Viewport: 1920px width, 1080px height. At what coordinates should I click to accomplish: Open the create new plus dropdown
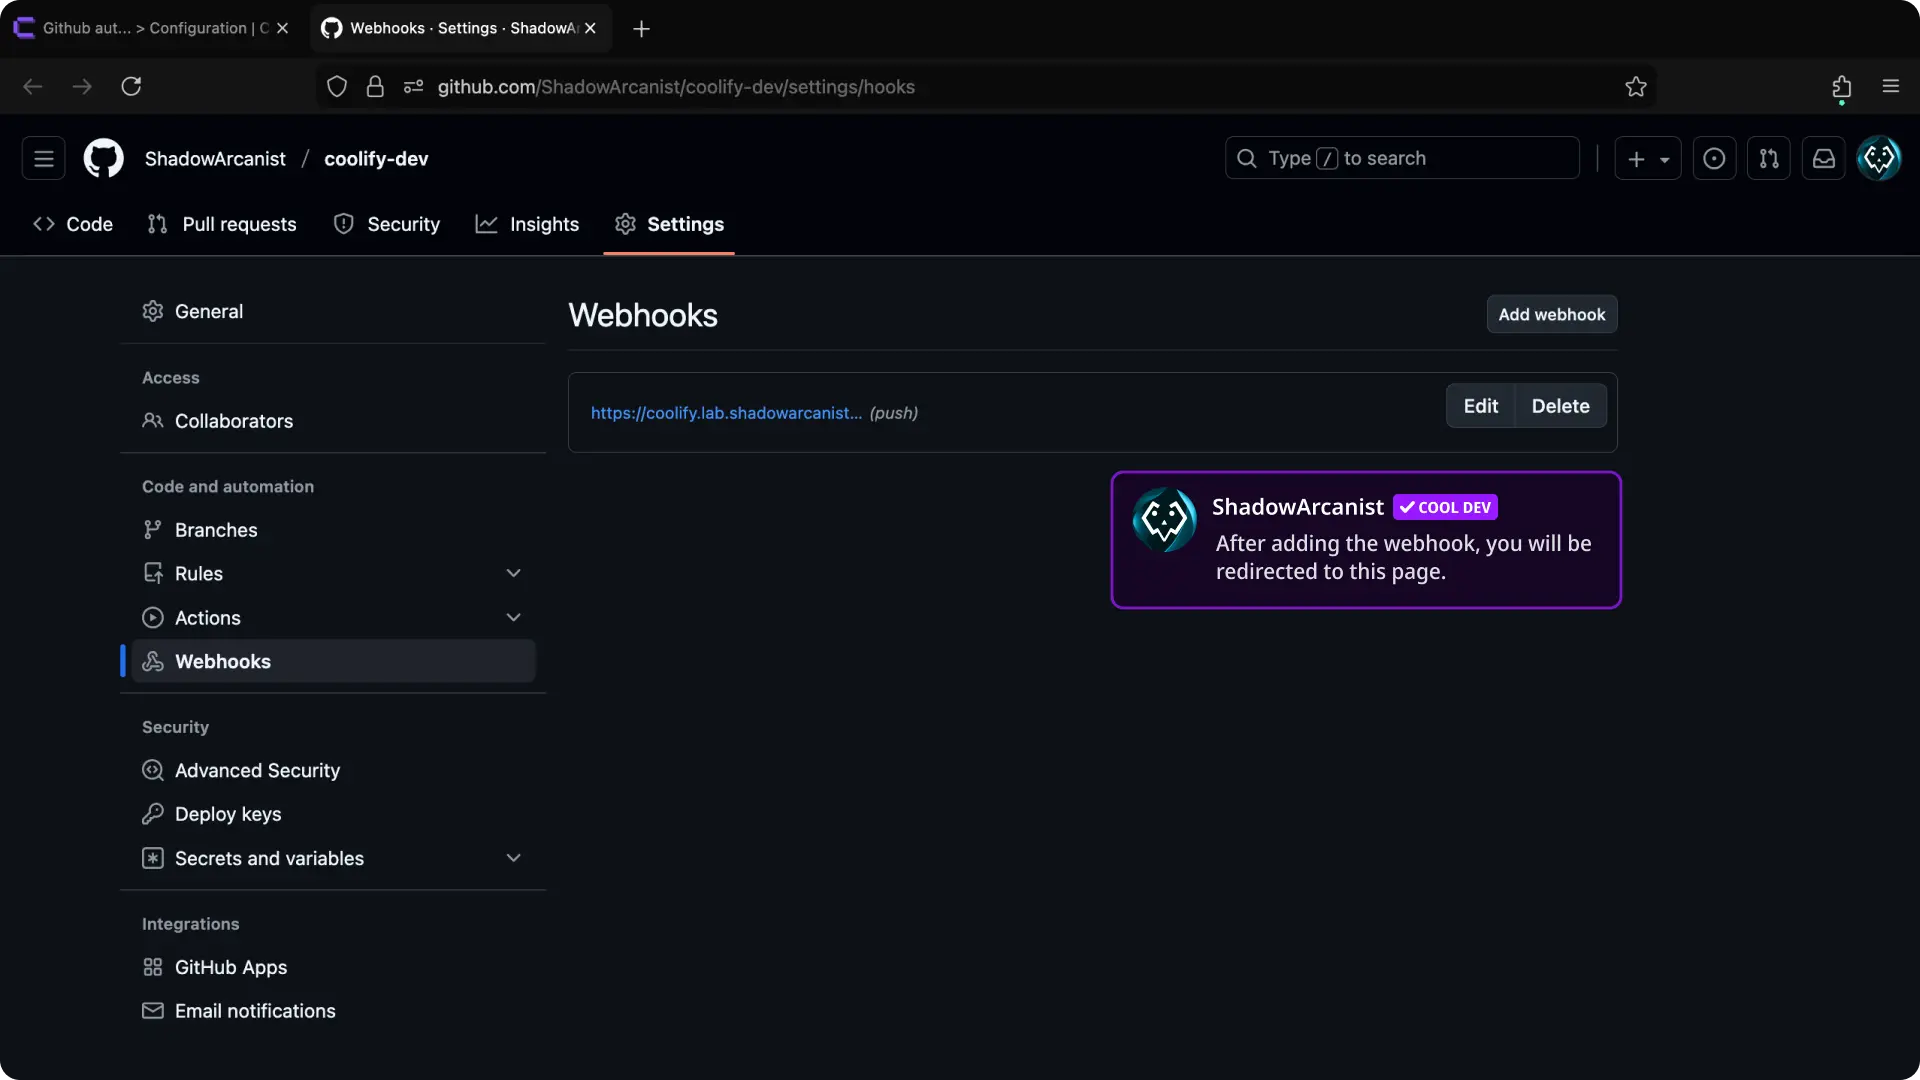point(1647,158)
